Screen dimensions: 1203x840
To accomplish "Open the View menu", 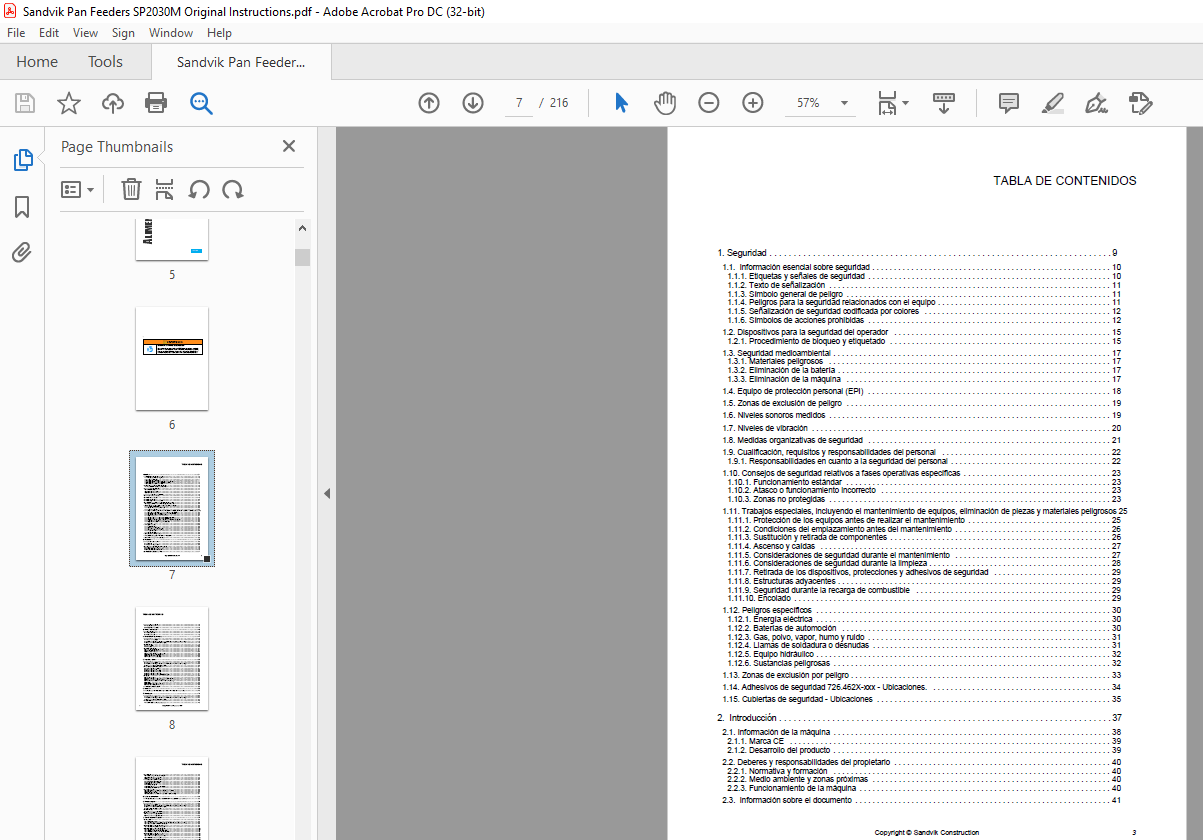I will pos(85,33).
